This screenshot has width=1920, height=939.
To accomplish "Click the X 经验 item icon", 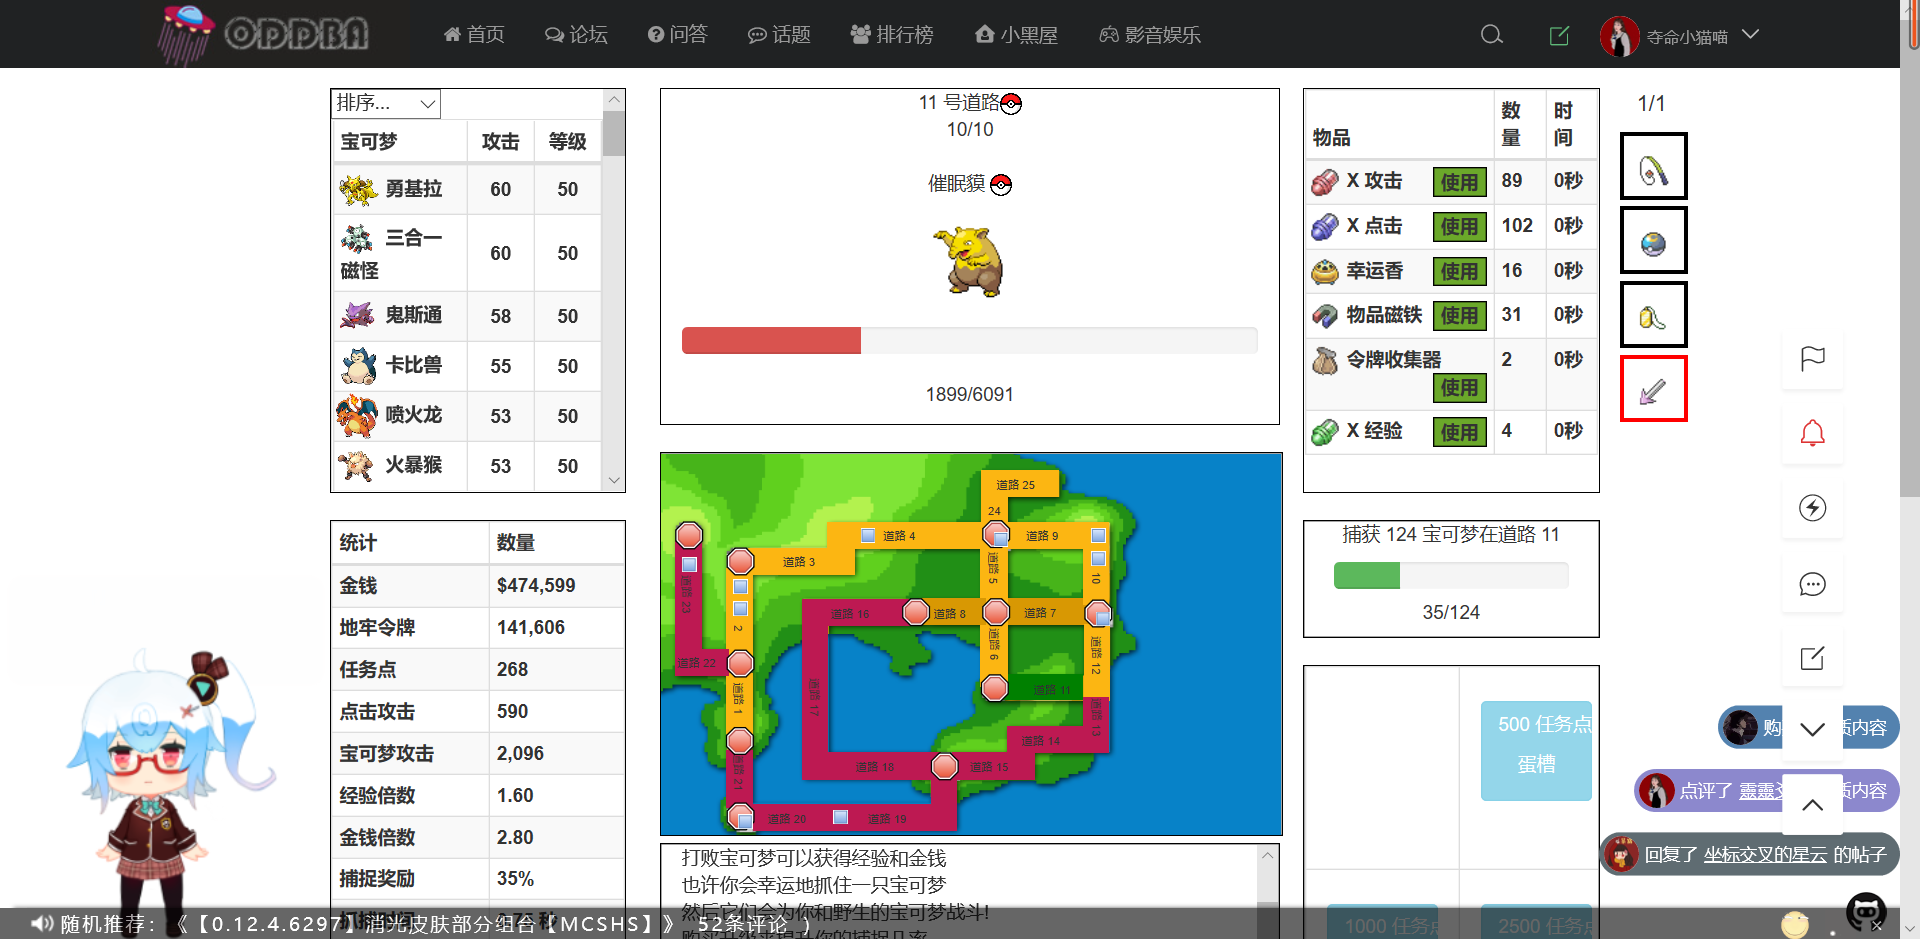I will [x=1325, y=432].
